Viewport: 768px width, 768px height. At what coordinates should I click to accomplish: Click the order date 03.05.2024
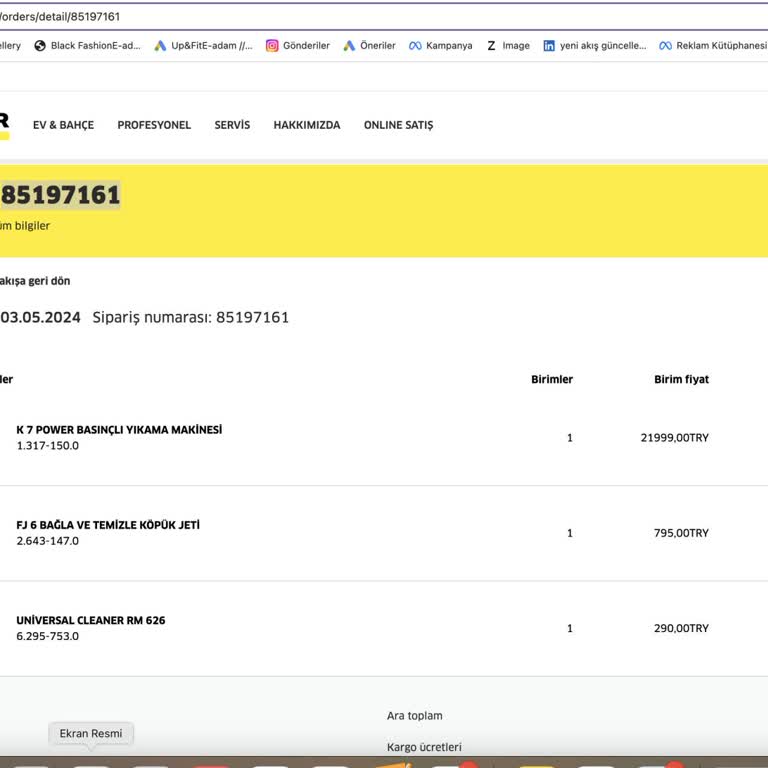[x=40, y=317]
